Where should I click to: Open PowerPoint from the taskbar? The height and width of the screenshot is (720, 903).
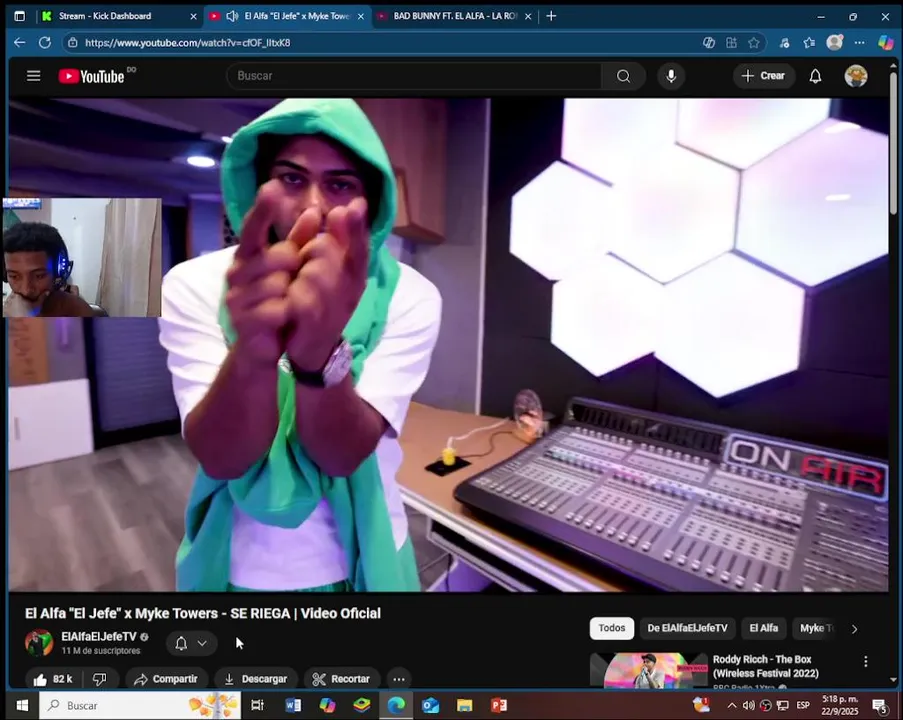pos(499,705)
